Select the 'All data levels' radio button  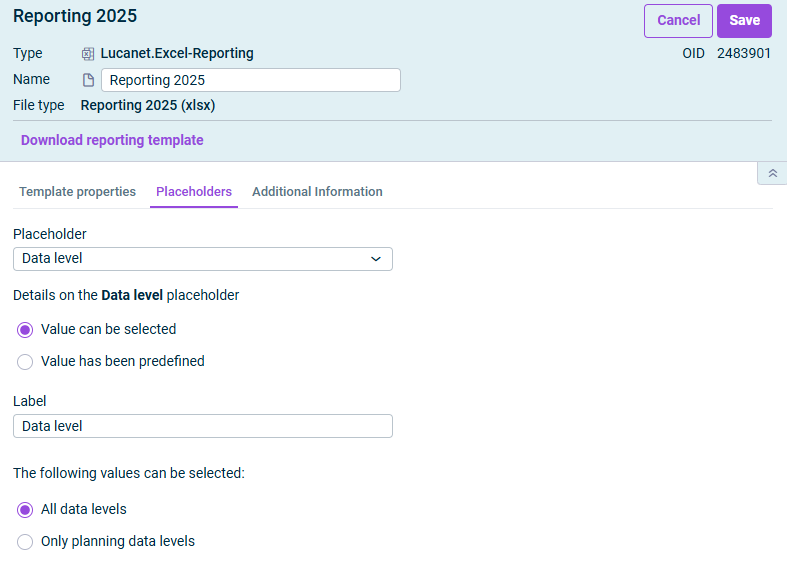(26, 510)
